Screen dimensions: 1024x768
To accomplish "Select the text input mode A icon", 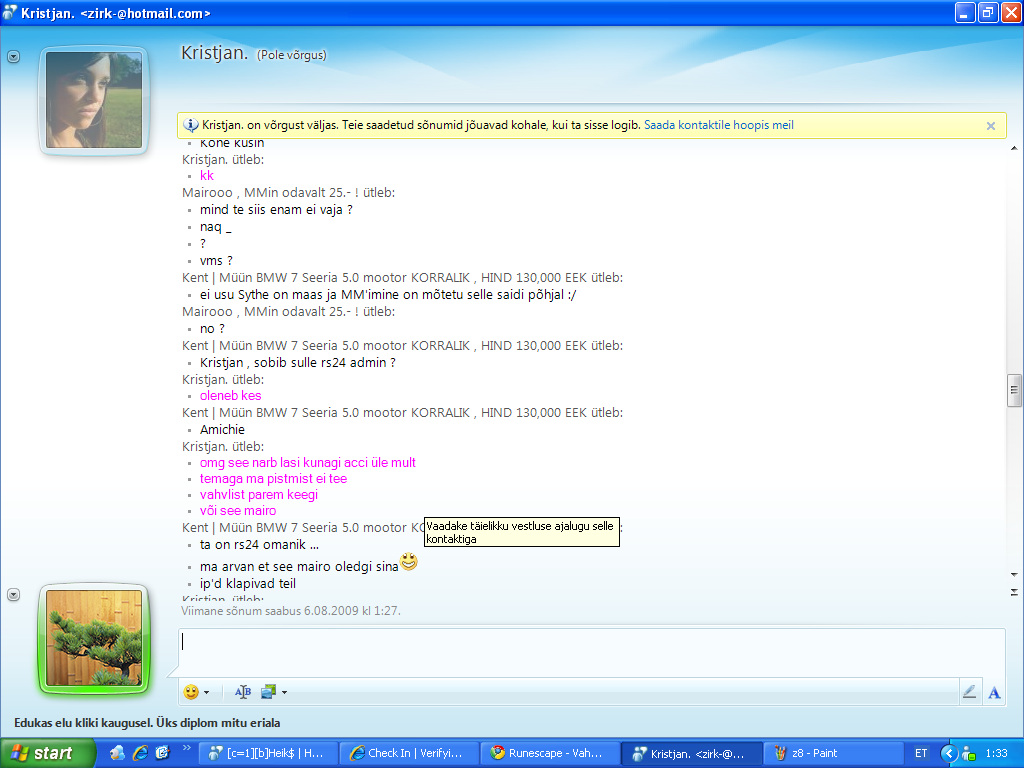I will pyautogui.click(x=994, y=692).
